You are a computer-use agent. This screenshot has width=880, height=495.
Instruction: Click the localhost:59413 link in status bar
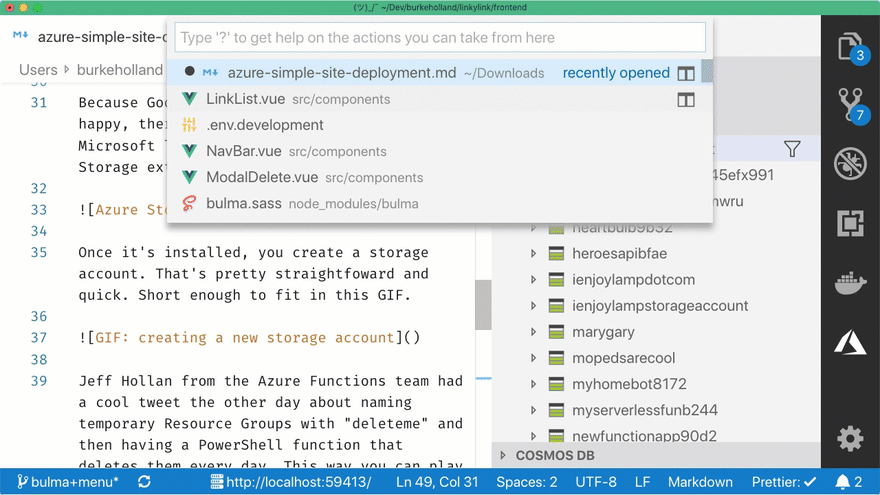click(x=291, y=482)
